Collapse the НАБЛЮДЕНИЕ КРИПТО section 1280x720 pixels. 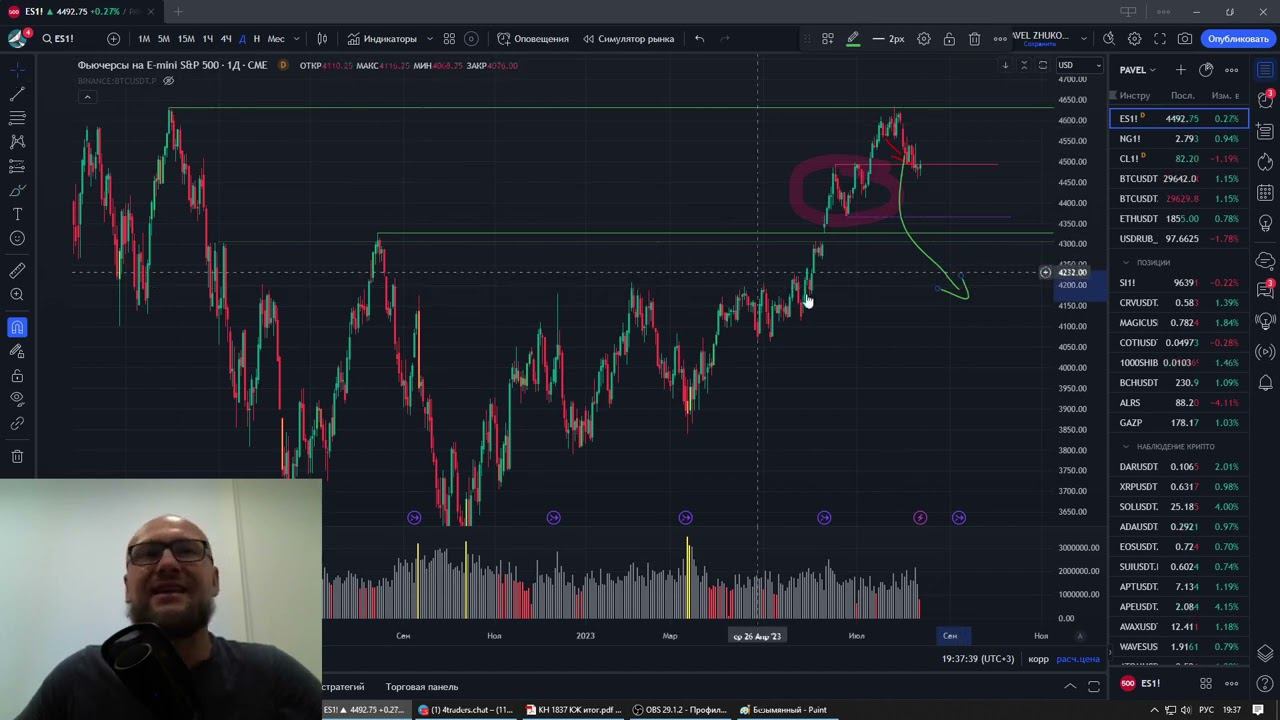coord(1127,447)
